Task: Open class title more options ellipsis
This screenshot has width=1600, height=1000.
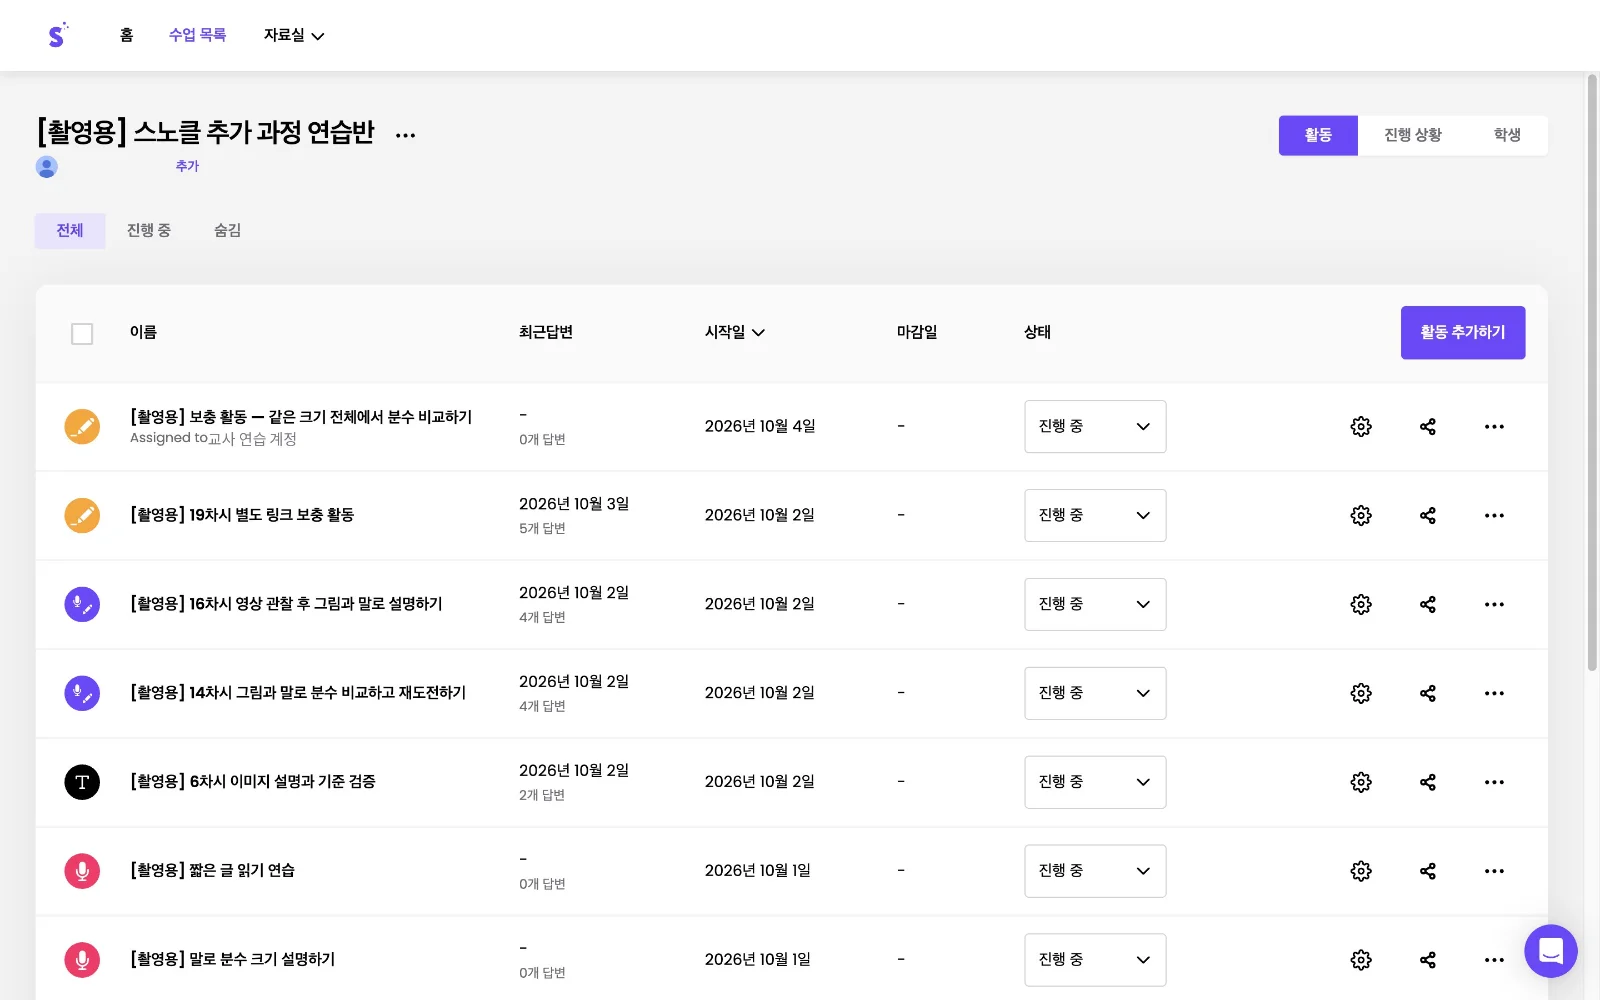Action: (x=405, y=135)
